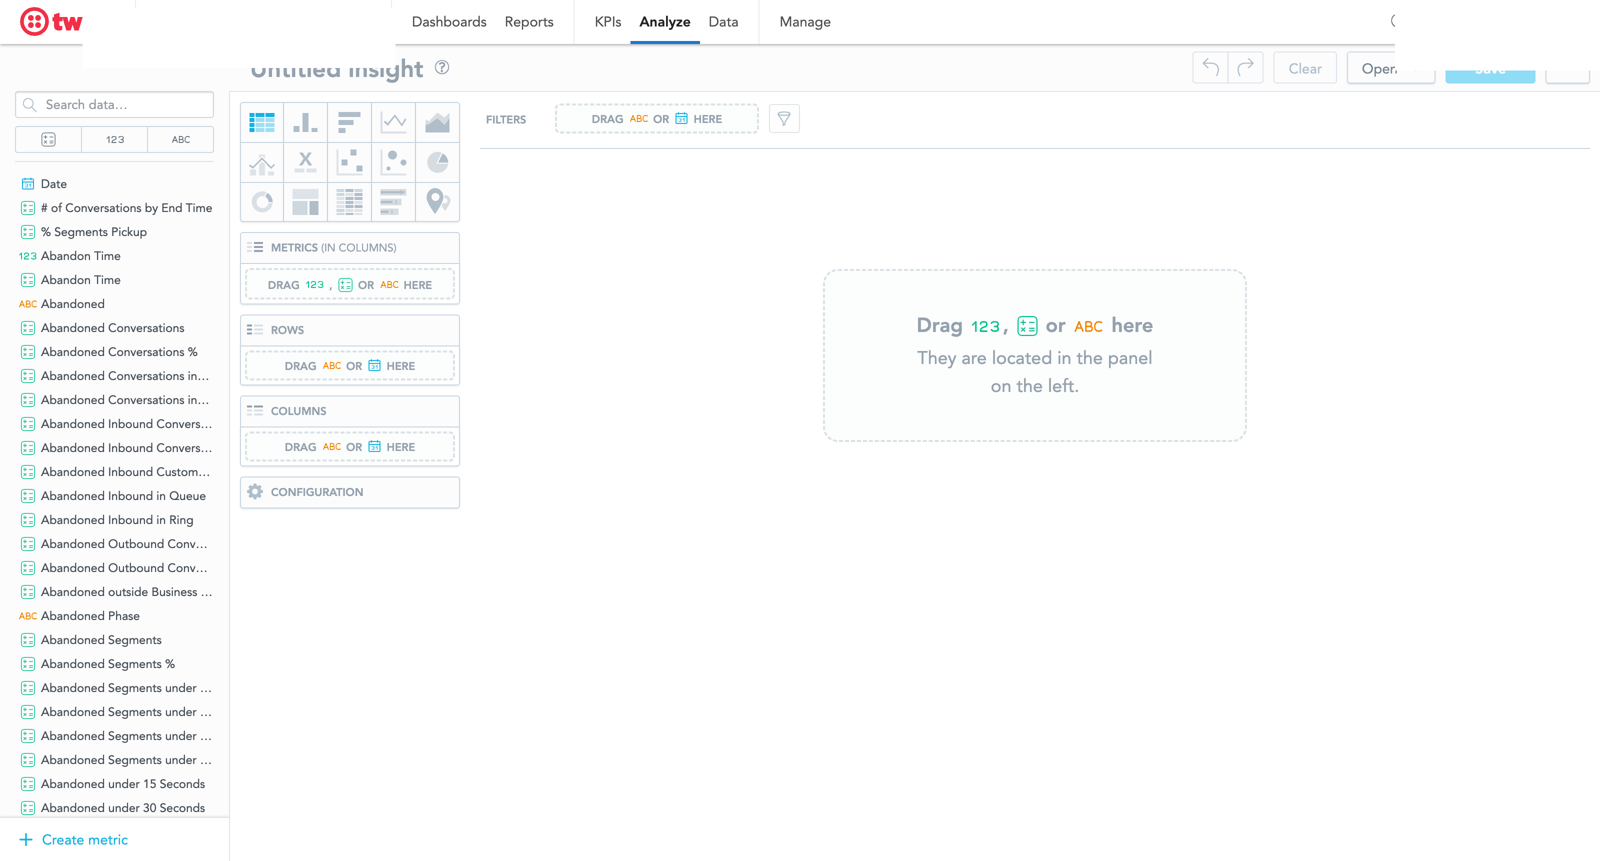
Task: Click the Search data field
Action: (115, 104)
